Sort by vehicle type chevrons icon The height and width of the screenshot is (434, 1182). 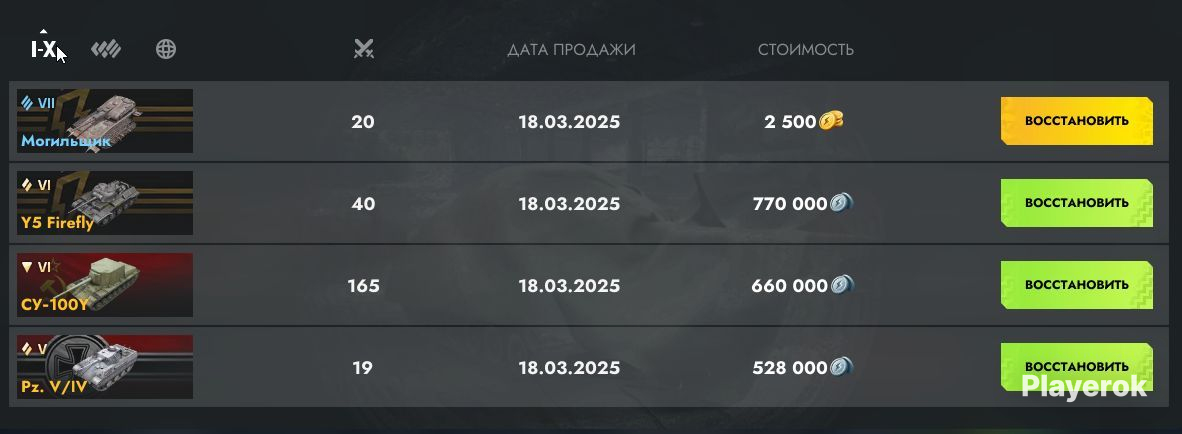click(x=106, y=50)
